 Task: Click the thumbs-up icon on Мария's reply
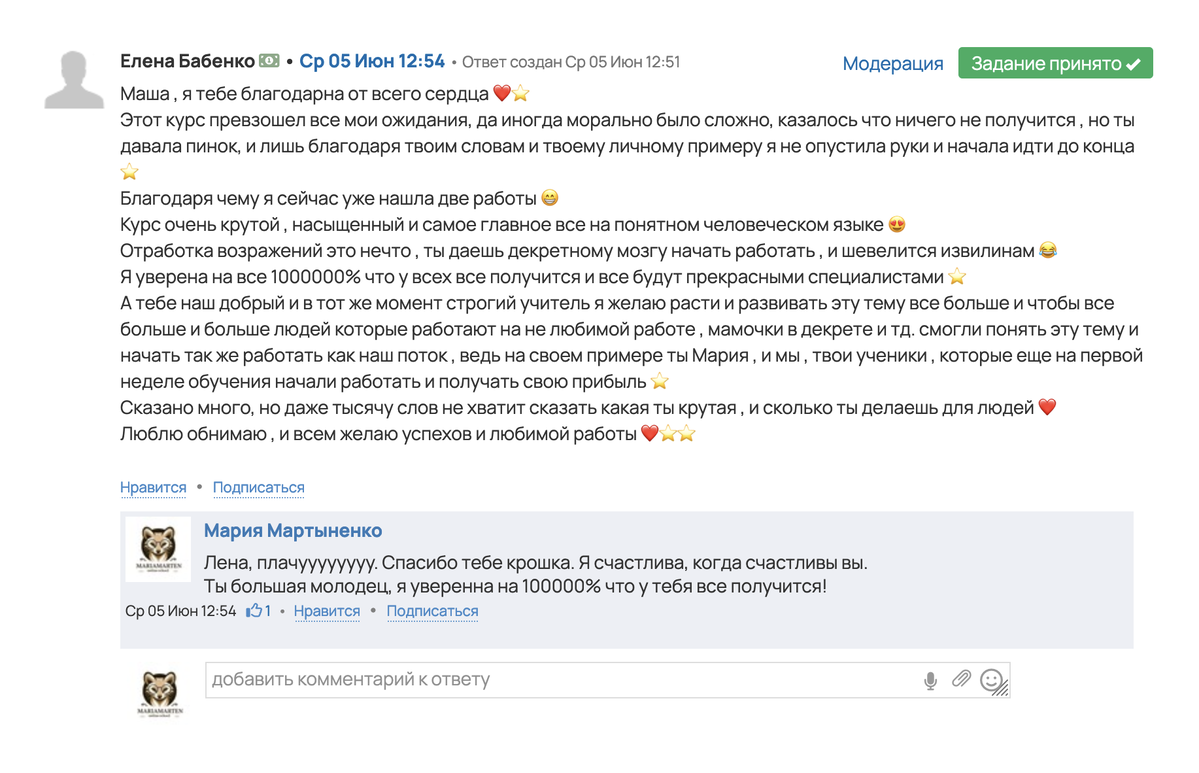tap(254, 611)
